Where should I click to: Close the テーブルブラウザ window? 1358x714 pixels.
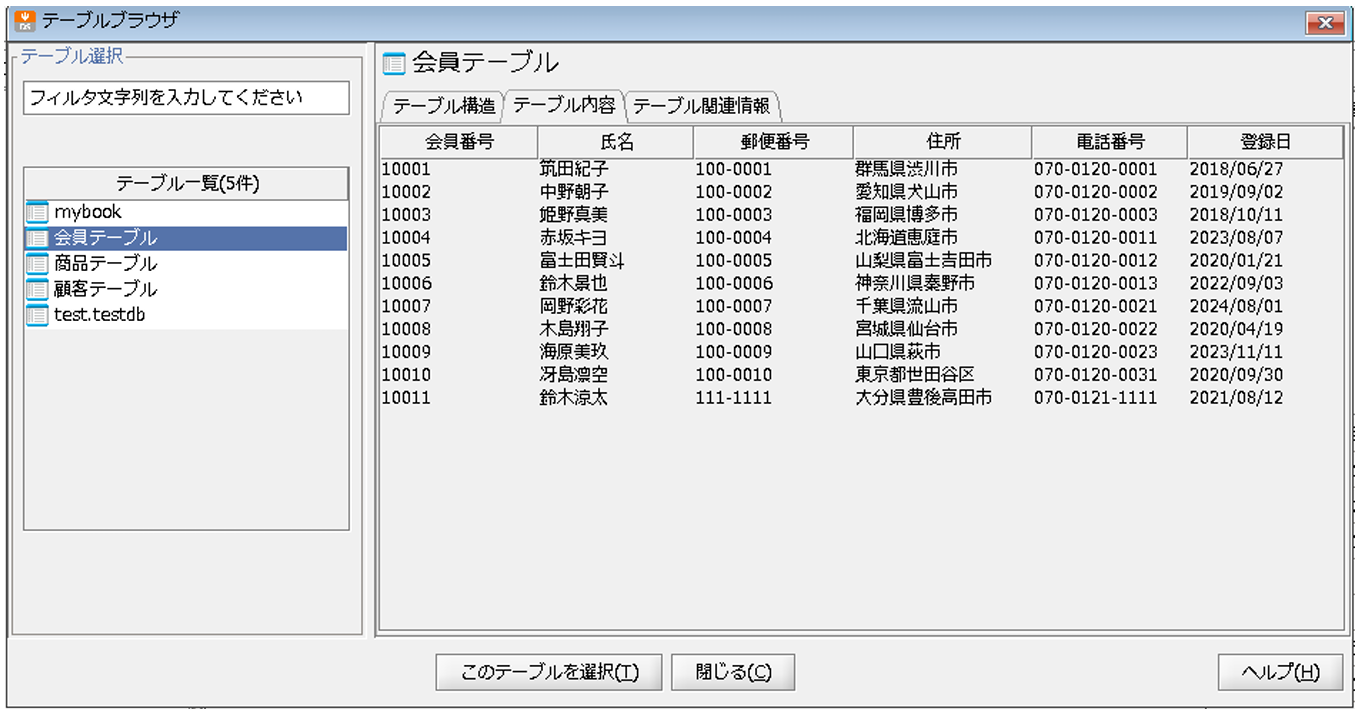point(1324,22)
